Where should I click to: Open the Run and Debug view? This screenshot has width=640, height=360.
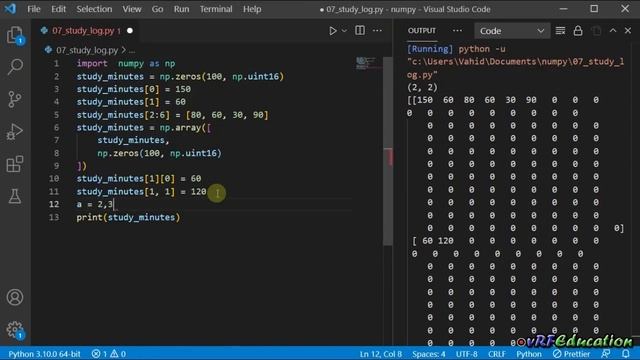(15, 131)
